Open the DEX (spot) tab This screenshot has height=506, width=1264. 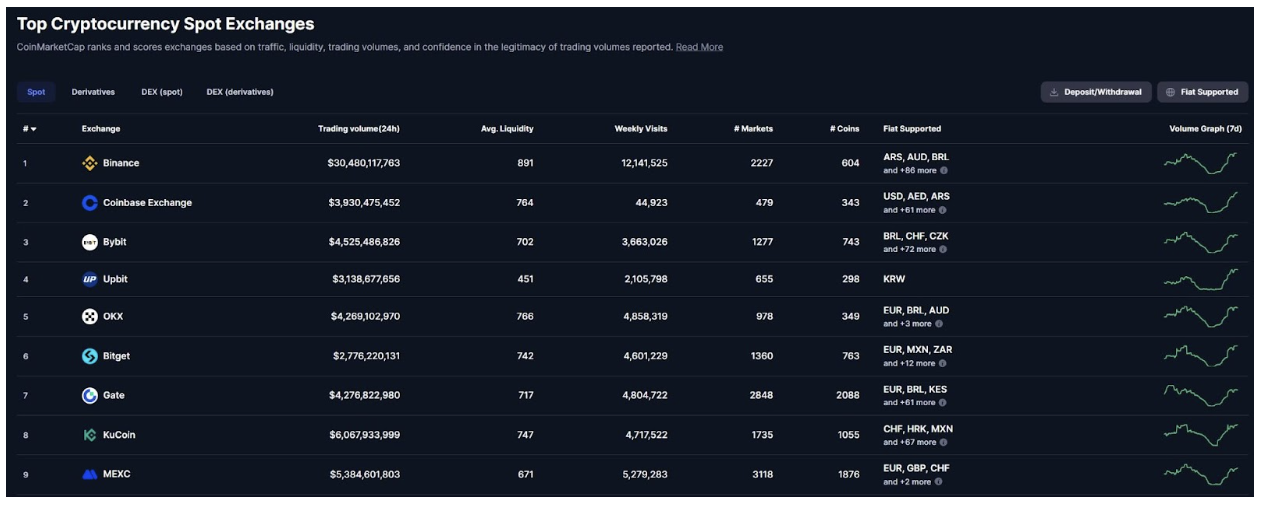pyautogui.click(x=162, y=92)
